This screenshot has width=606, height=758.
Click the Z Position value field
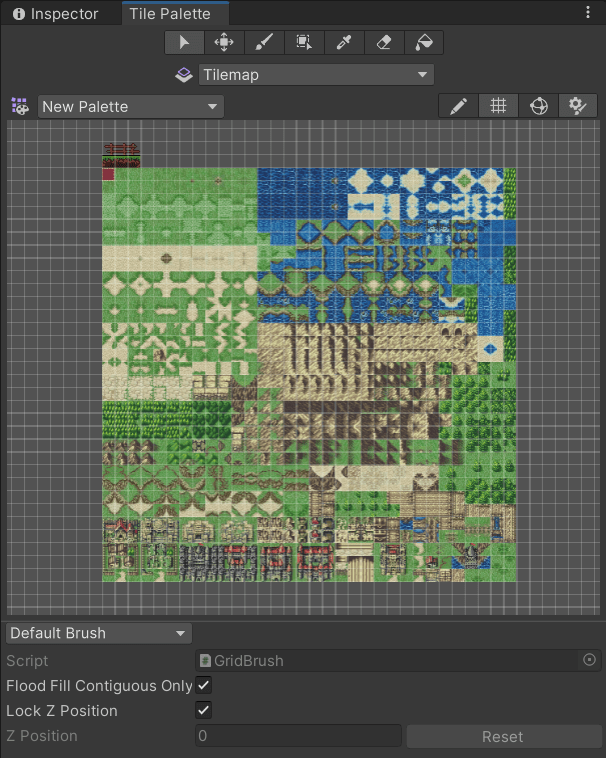click(x=298, y=736)
